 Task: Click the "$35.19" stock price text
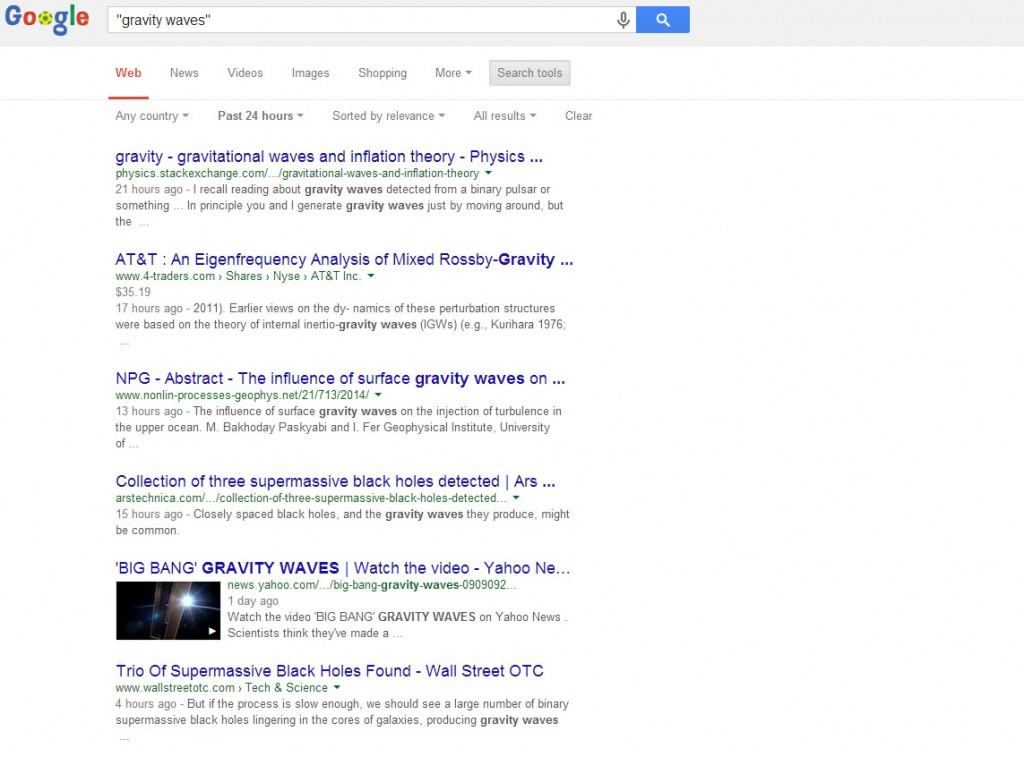133,292
